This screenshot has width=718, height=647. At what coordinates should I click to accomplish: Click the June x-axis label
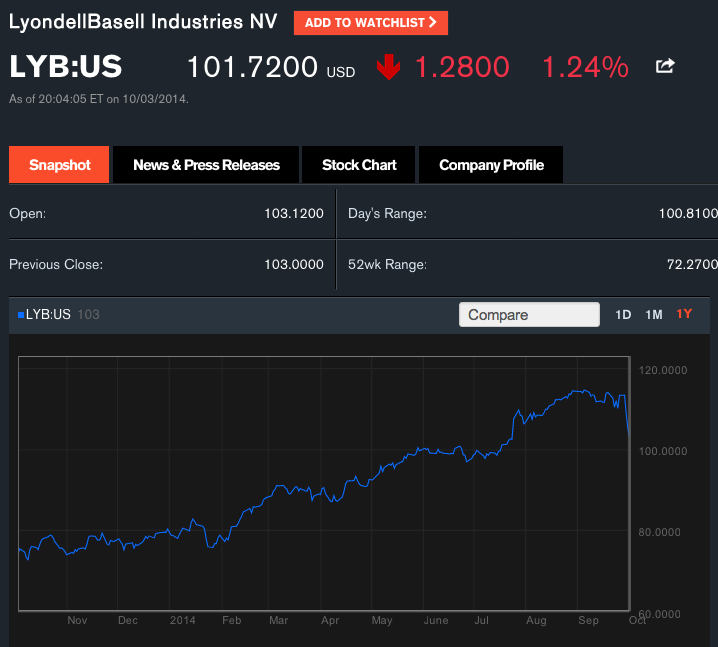[x=436, y=620]
